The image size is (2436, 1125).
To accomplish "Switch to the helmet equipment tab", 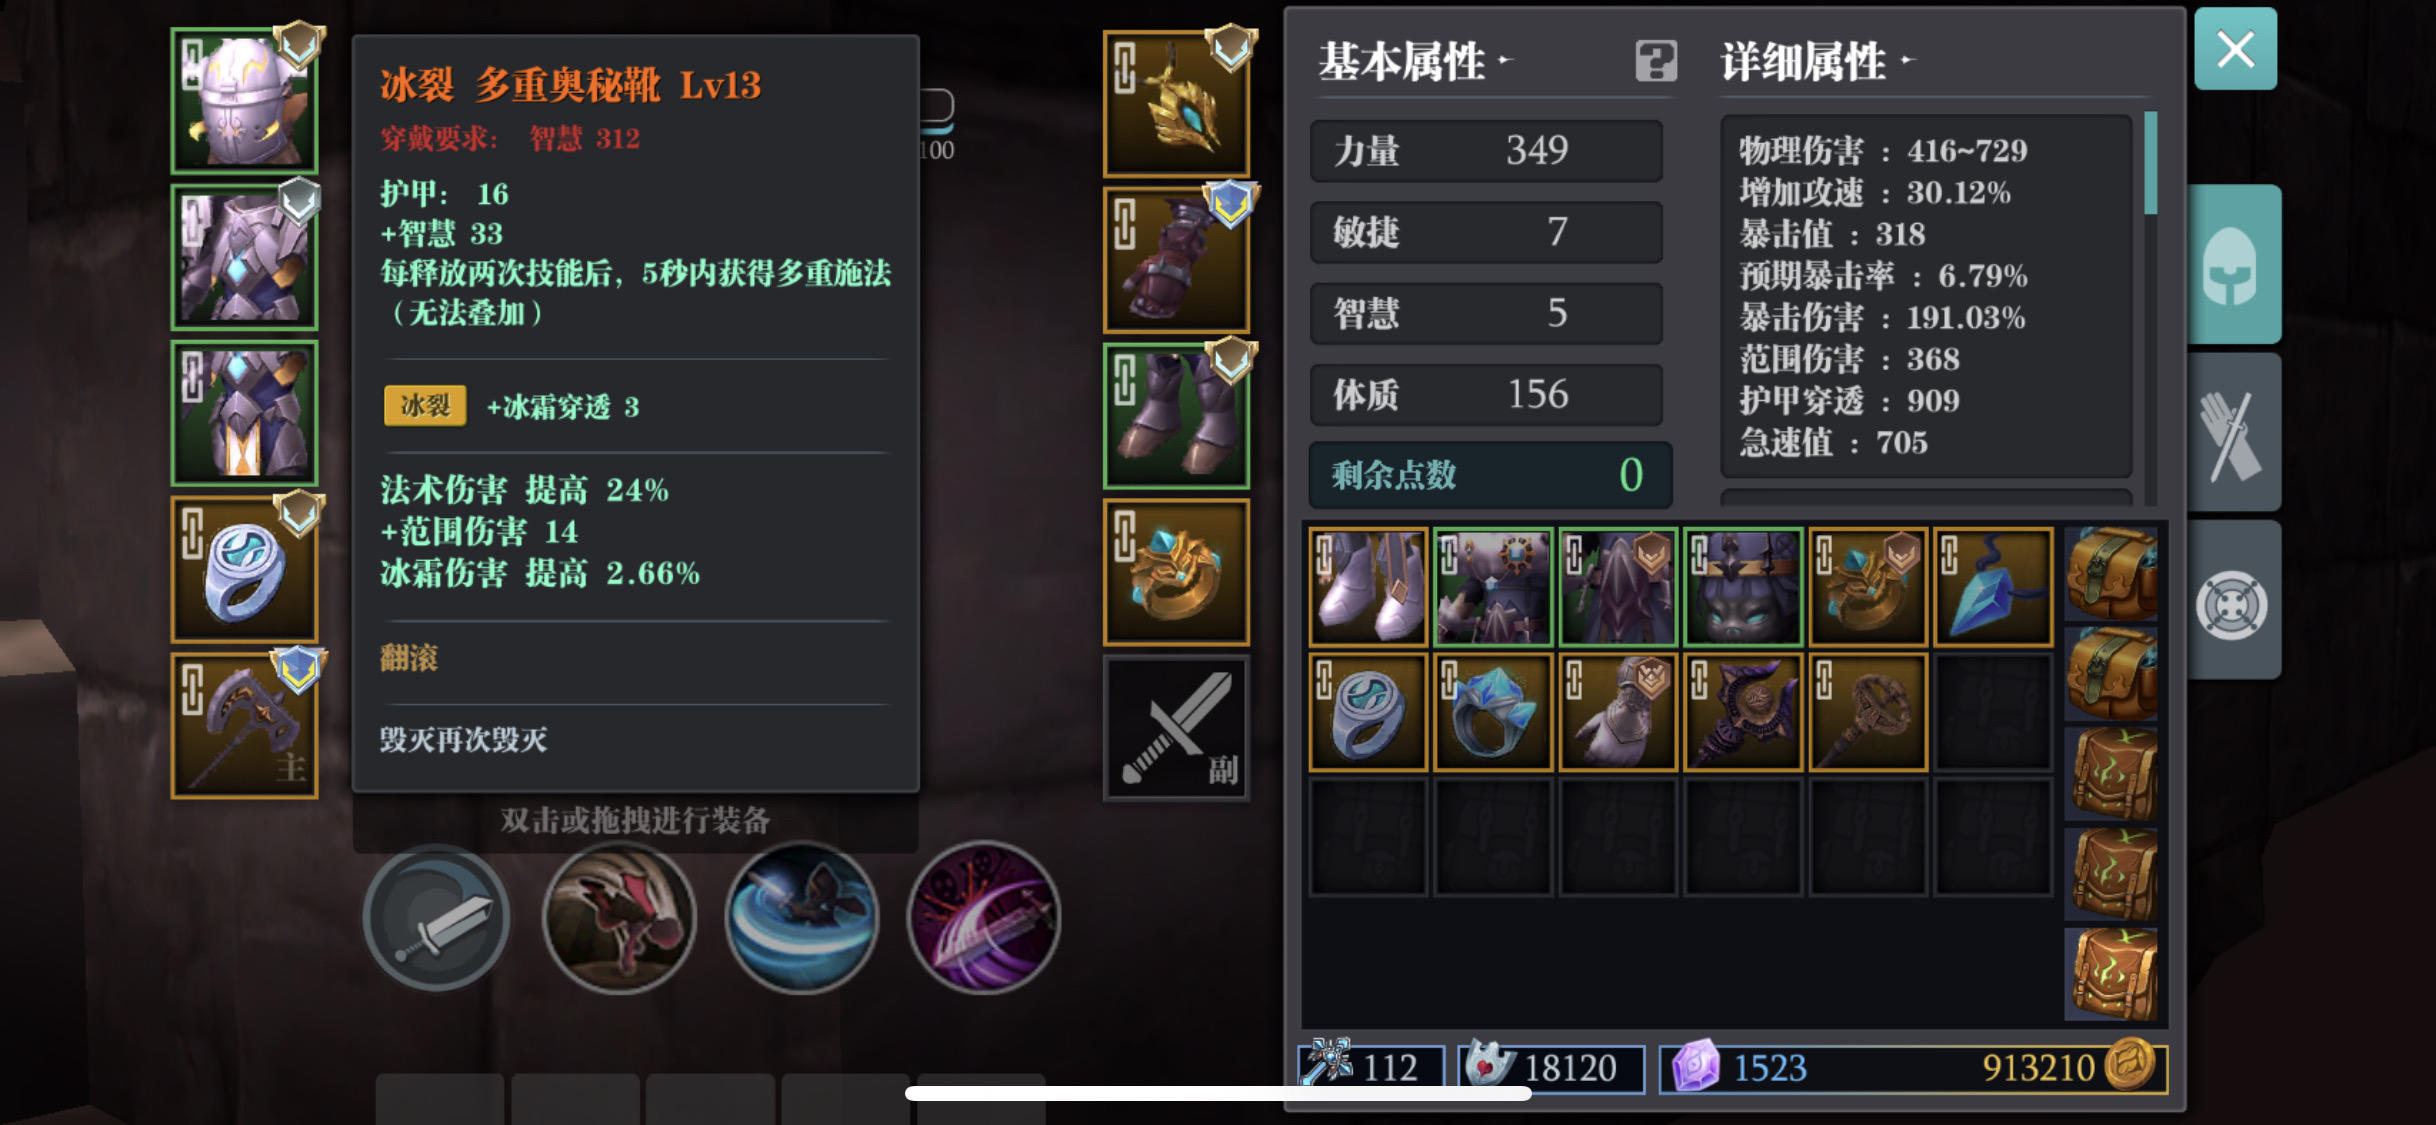I will pyautogui.click(x=2234, y=265).
